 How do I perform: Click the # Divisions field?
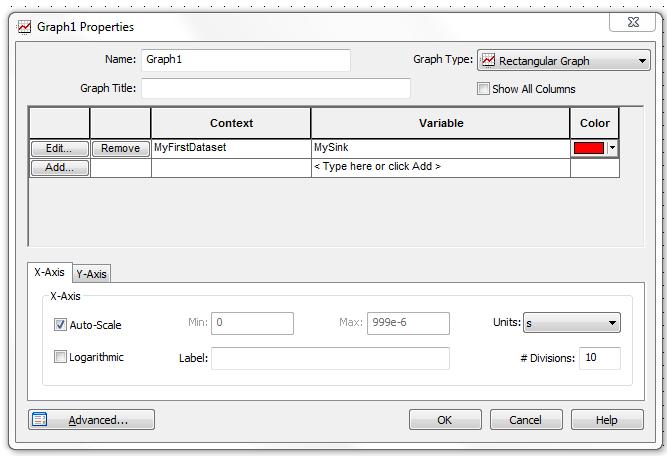click(600, 358)
